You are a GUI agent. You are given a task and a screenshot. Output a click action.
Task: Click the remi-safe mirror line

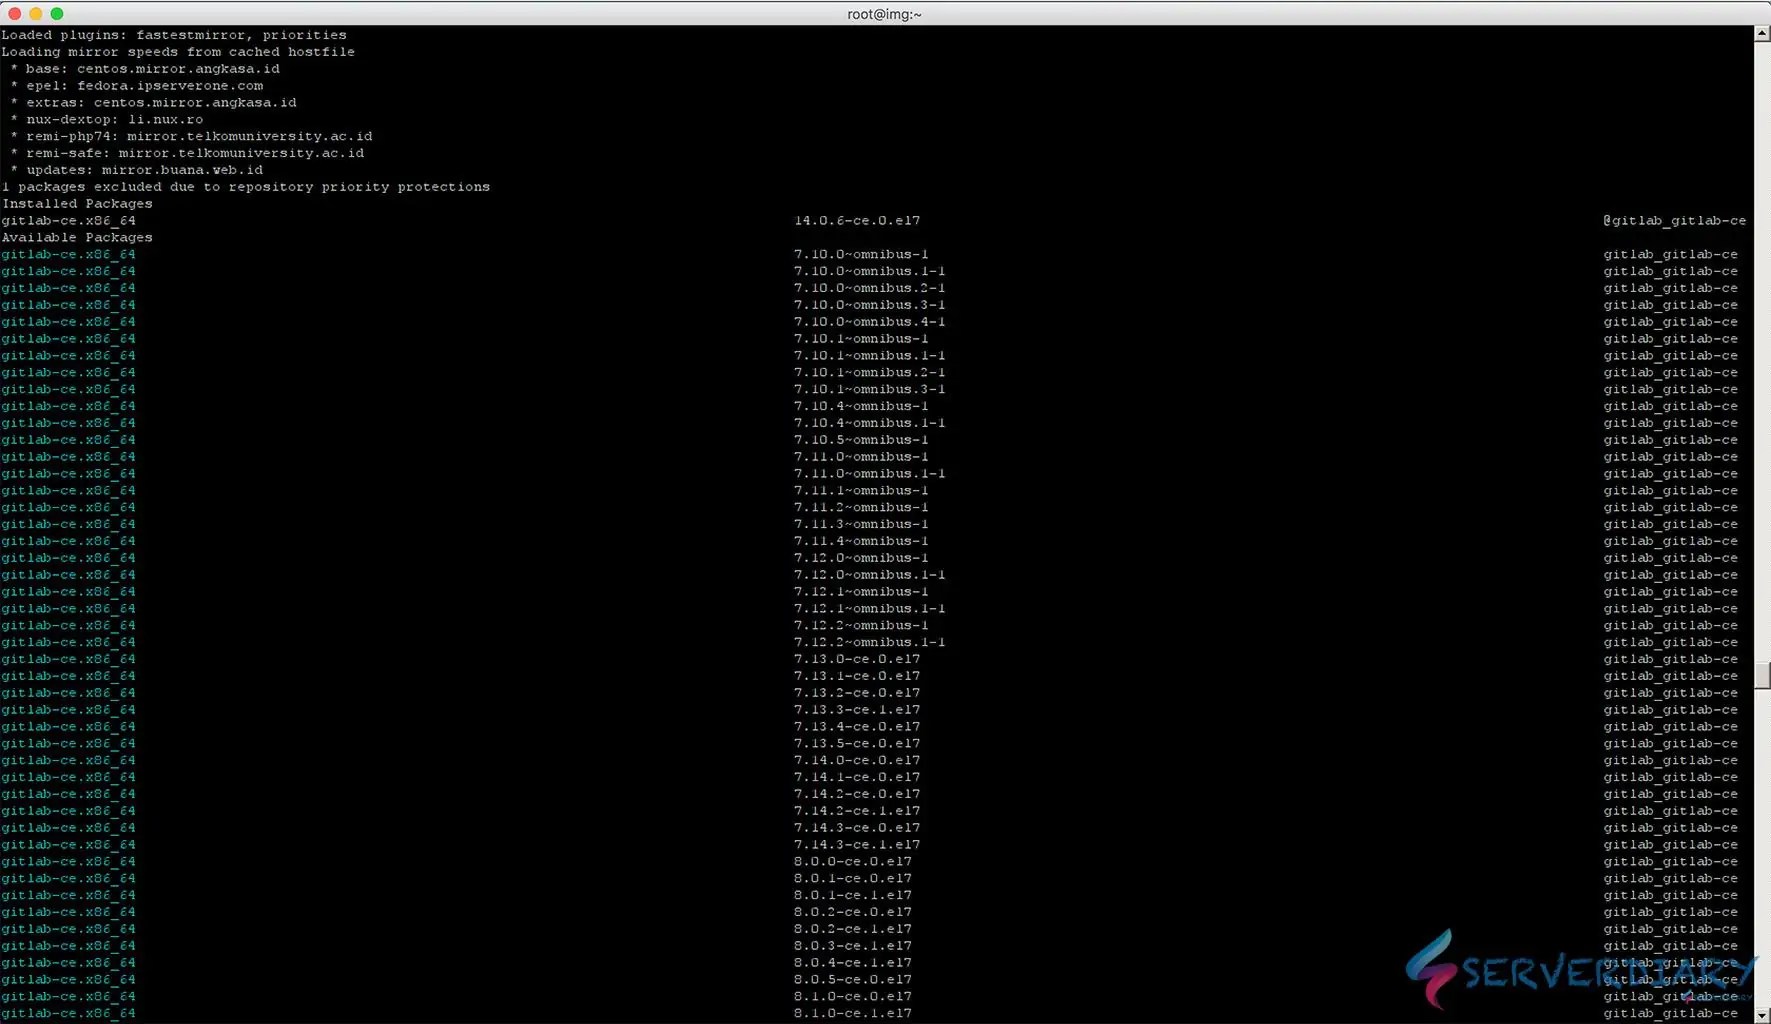187,154
